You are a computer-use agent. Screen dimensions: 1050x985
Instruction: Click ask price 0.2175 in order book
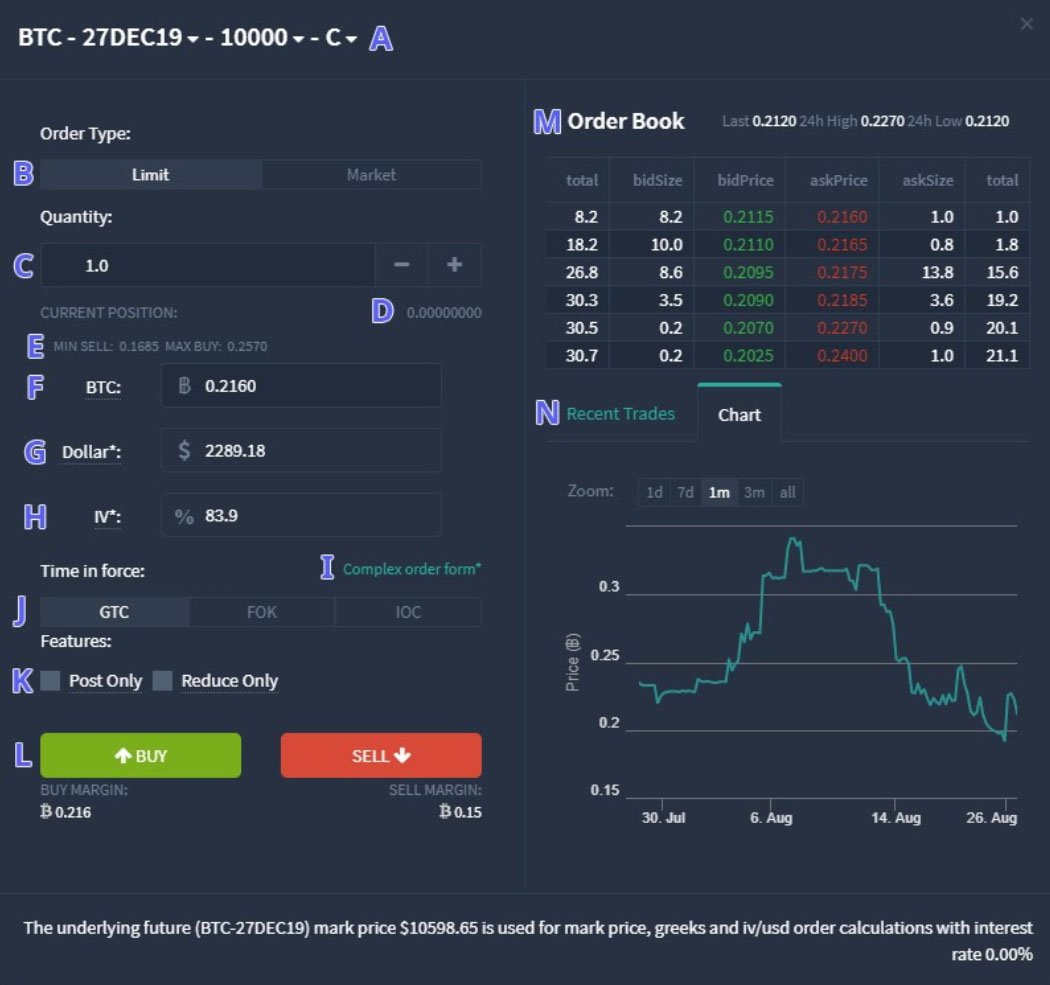pyautogui.click(x=842, y=273)
